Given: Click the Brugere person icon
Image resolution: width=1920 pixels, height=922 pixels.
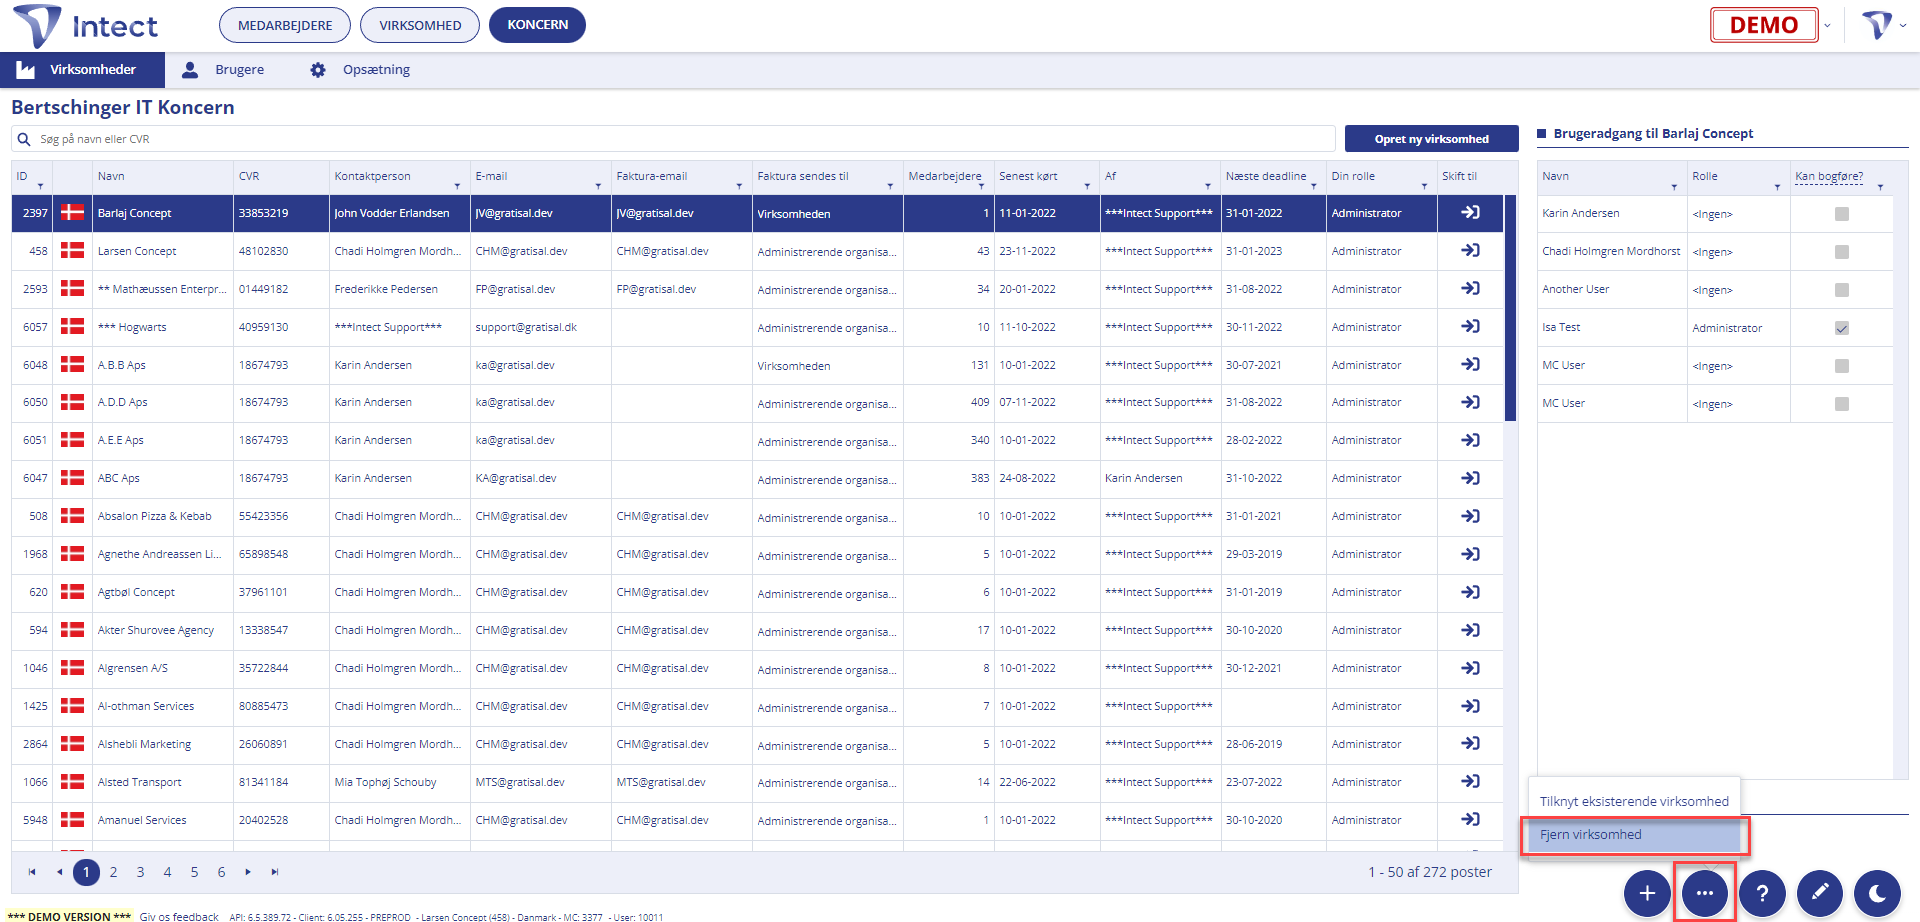Looking at the screenshot, I should tap(190, 70).
